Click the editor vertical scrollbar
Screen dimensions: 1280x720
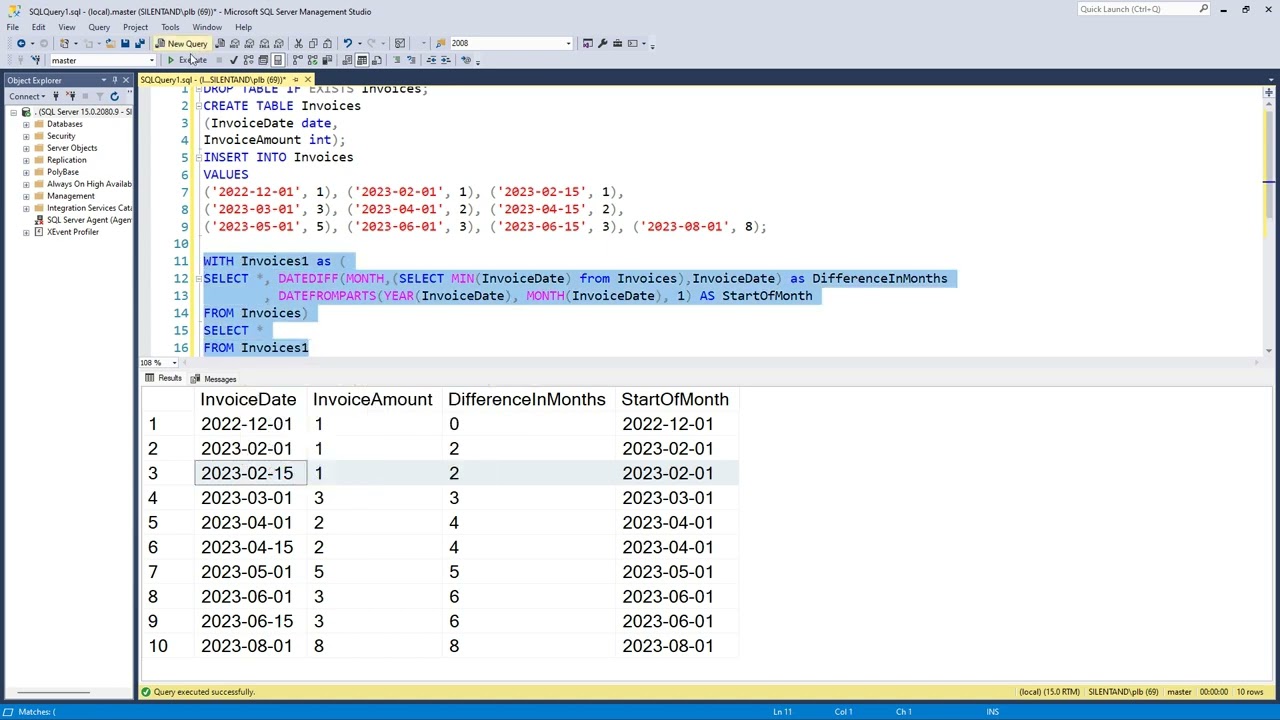[x=1268, y=220]
